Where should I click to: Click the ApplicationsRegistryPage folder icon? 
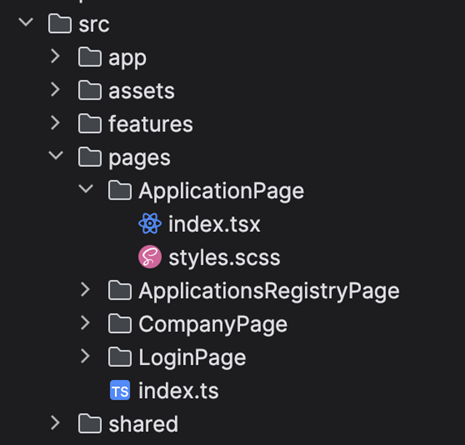pyautogui.click(x=120, y=290)
